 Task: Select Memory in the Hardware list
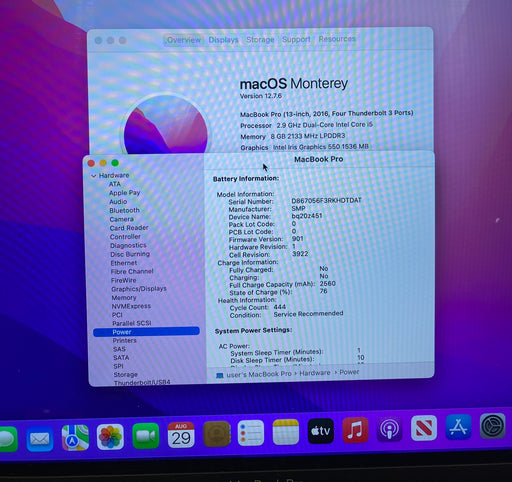[124, 297]
